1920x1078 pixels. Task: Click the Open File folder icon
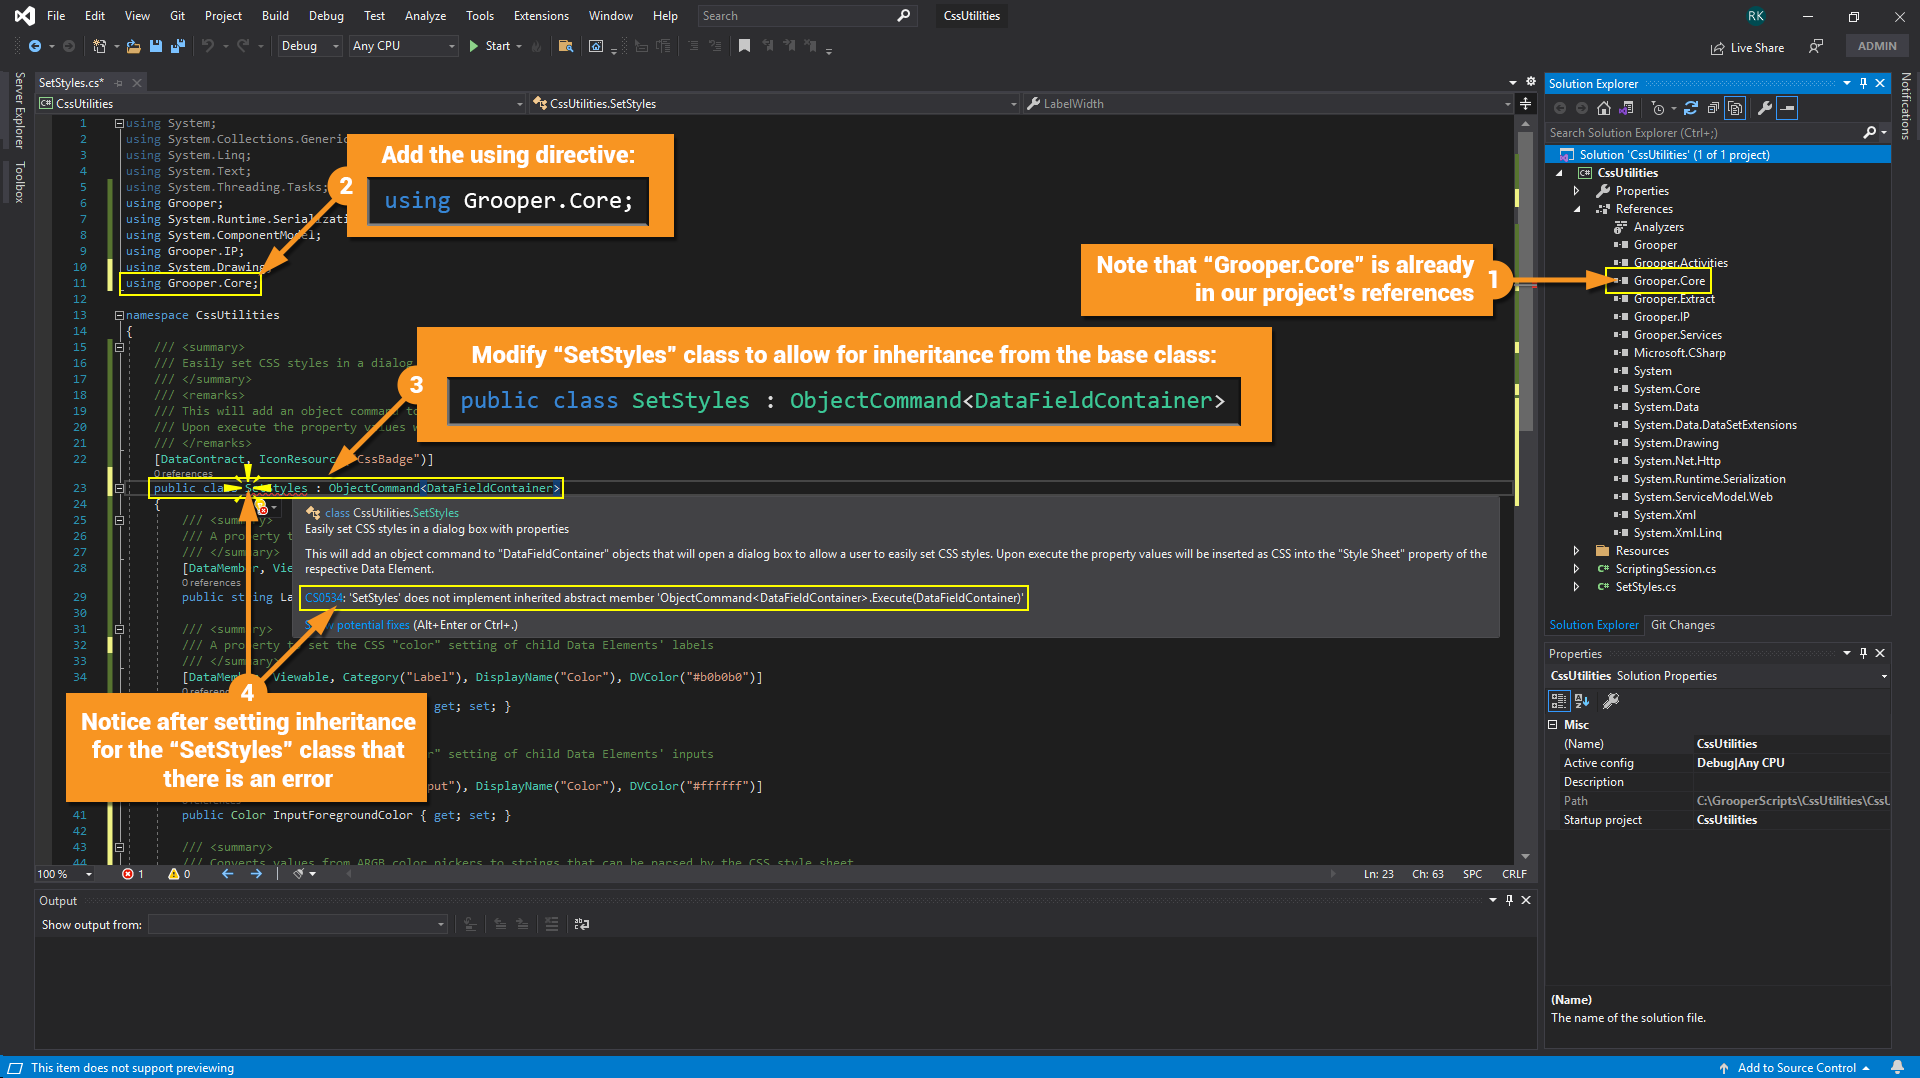pyautogui.click(x=133, y=46)
